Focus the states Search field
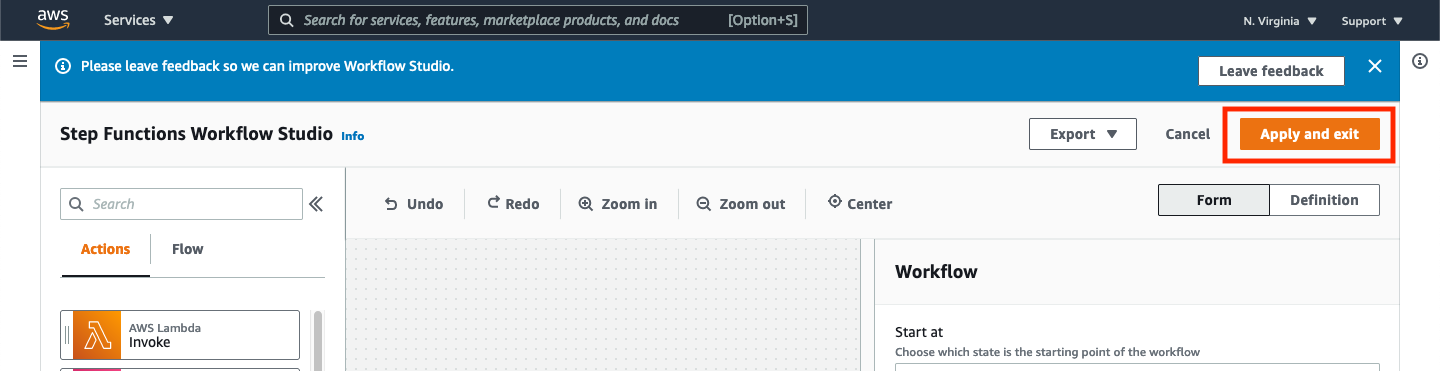This screenshot has width=1440, height=371. tap(181, 204)
